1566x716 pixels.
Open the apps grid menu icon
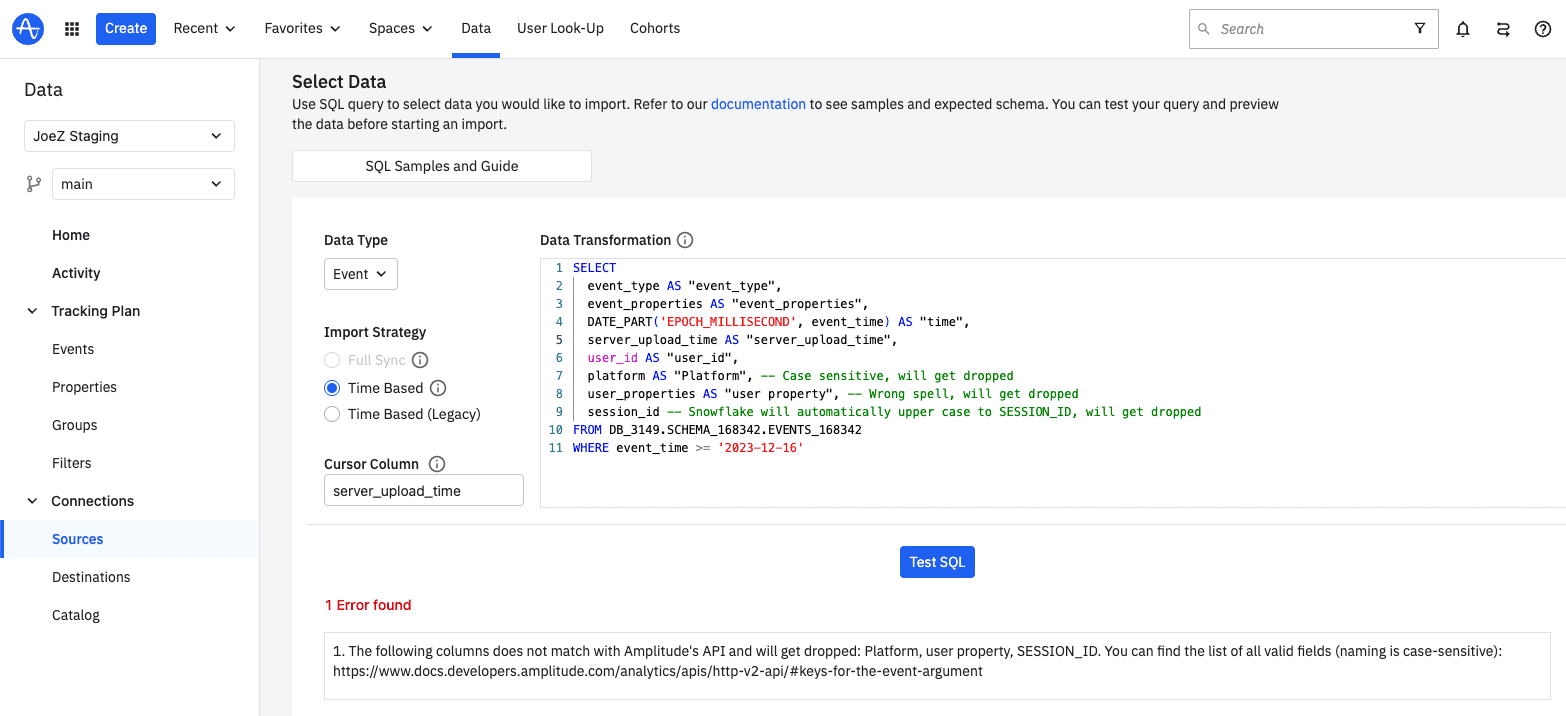click(x=72, y=29)
